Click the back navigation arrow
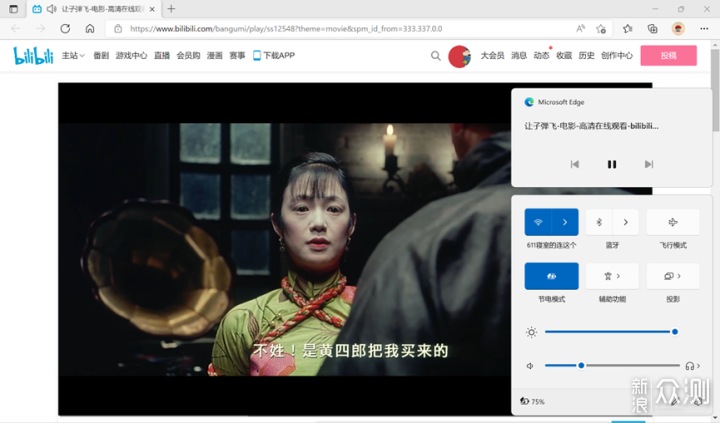The image size is (720, 423). pyautogui.click(x=16, y=28)
